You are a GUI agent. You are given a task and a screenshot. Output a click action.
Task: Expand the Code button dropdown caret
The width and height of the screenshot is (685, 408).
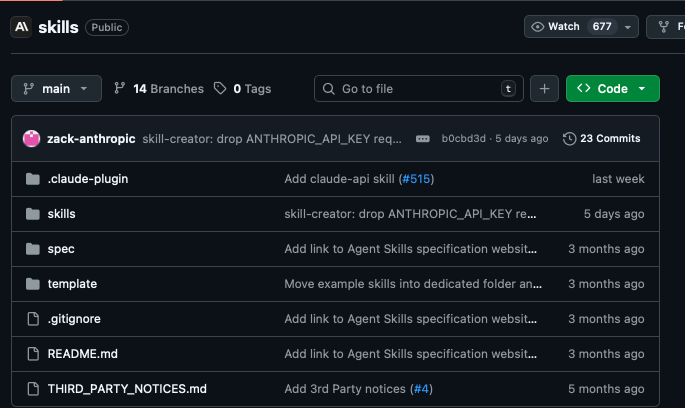click(642, 89)
